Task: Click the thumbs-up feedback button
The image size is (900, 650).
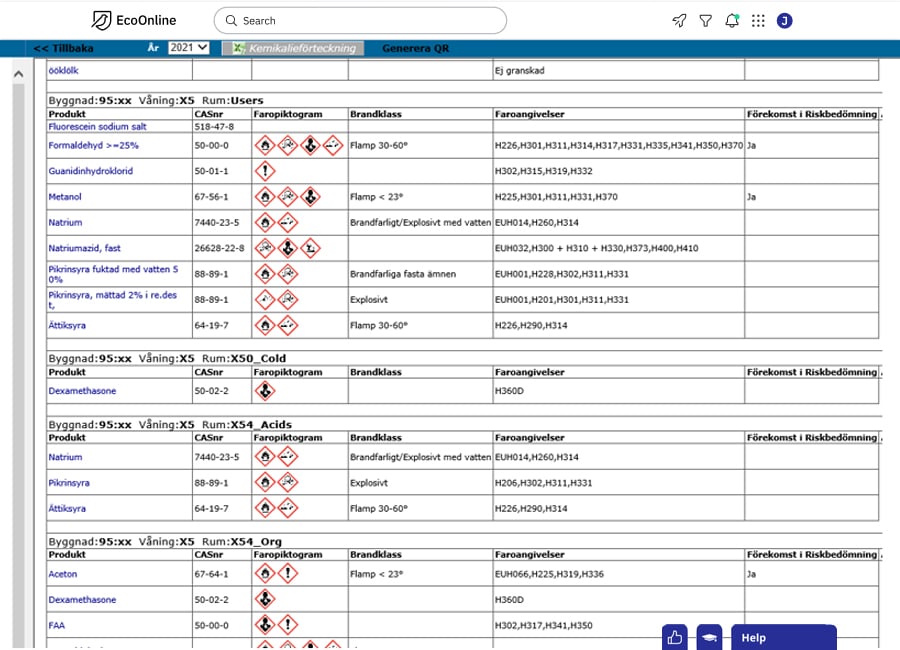Action: 675,637
